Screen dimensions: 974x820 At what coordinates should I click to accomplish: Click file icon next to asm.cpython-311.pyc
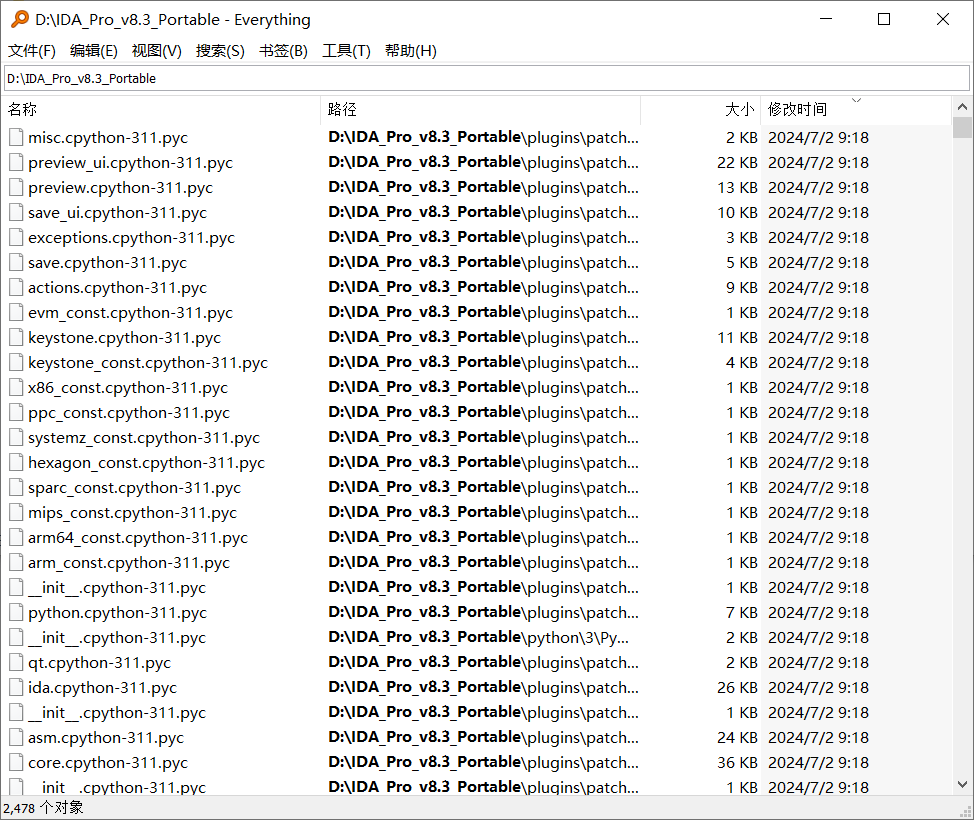pyautogui.click(x=16, y=737)
